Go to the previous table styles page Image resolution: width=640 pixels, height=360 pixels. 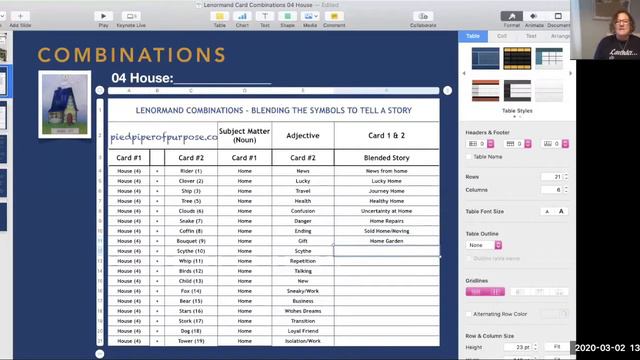464,73
